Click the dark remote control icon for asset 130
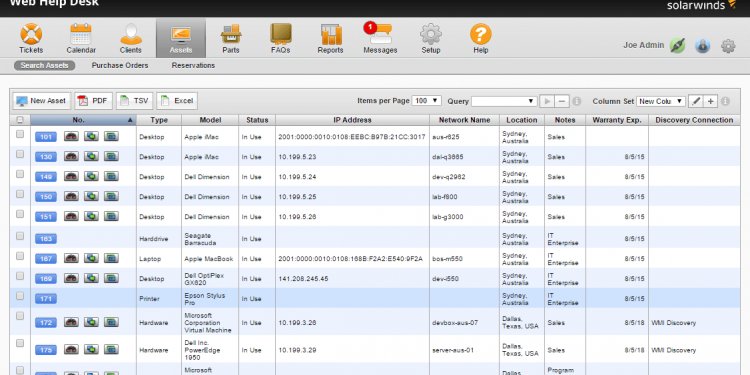The image size is (750, 375). [71, 156]
